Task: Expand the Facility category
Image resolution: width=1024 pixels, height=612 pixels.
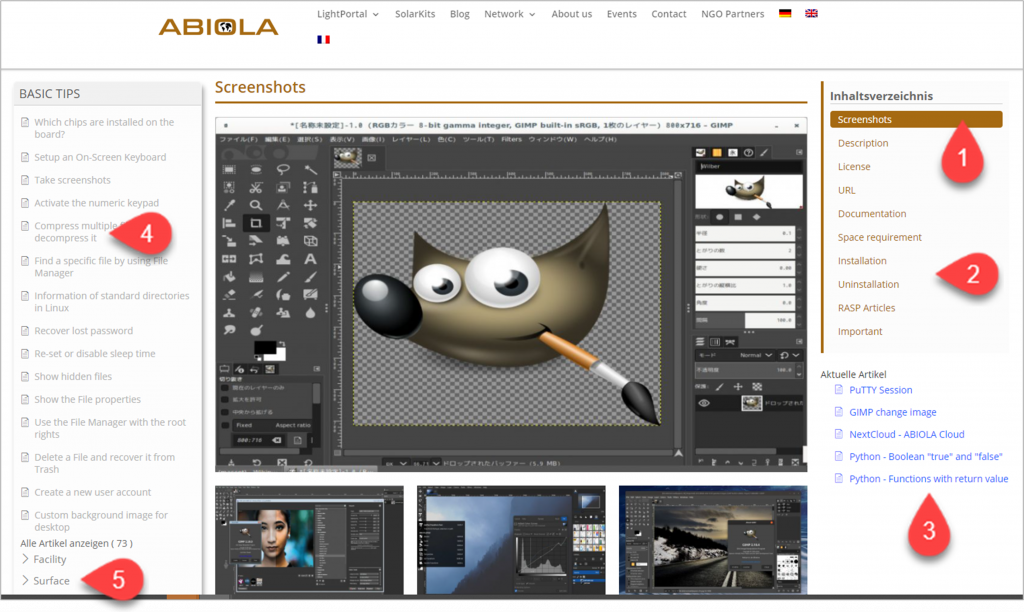Action: click(x=49, y=559)
